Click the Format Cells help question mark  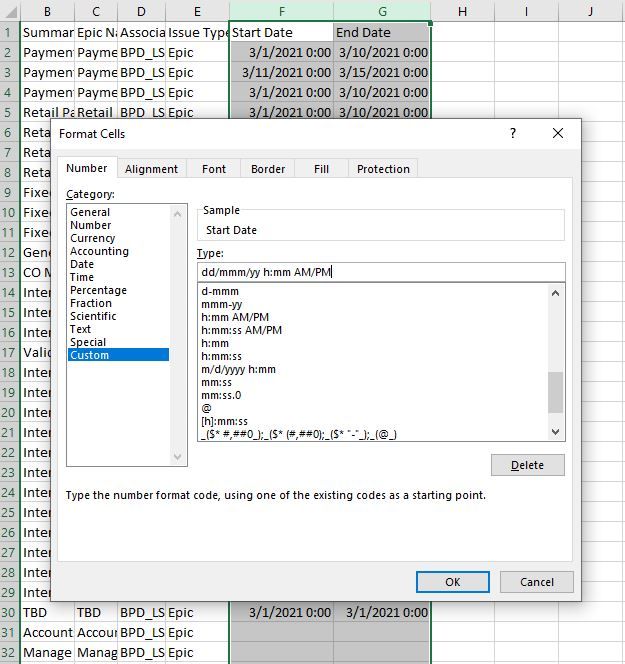coord(513,133)
